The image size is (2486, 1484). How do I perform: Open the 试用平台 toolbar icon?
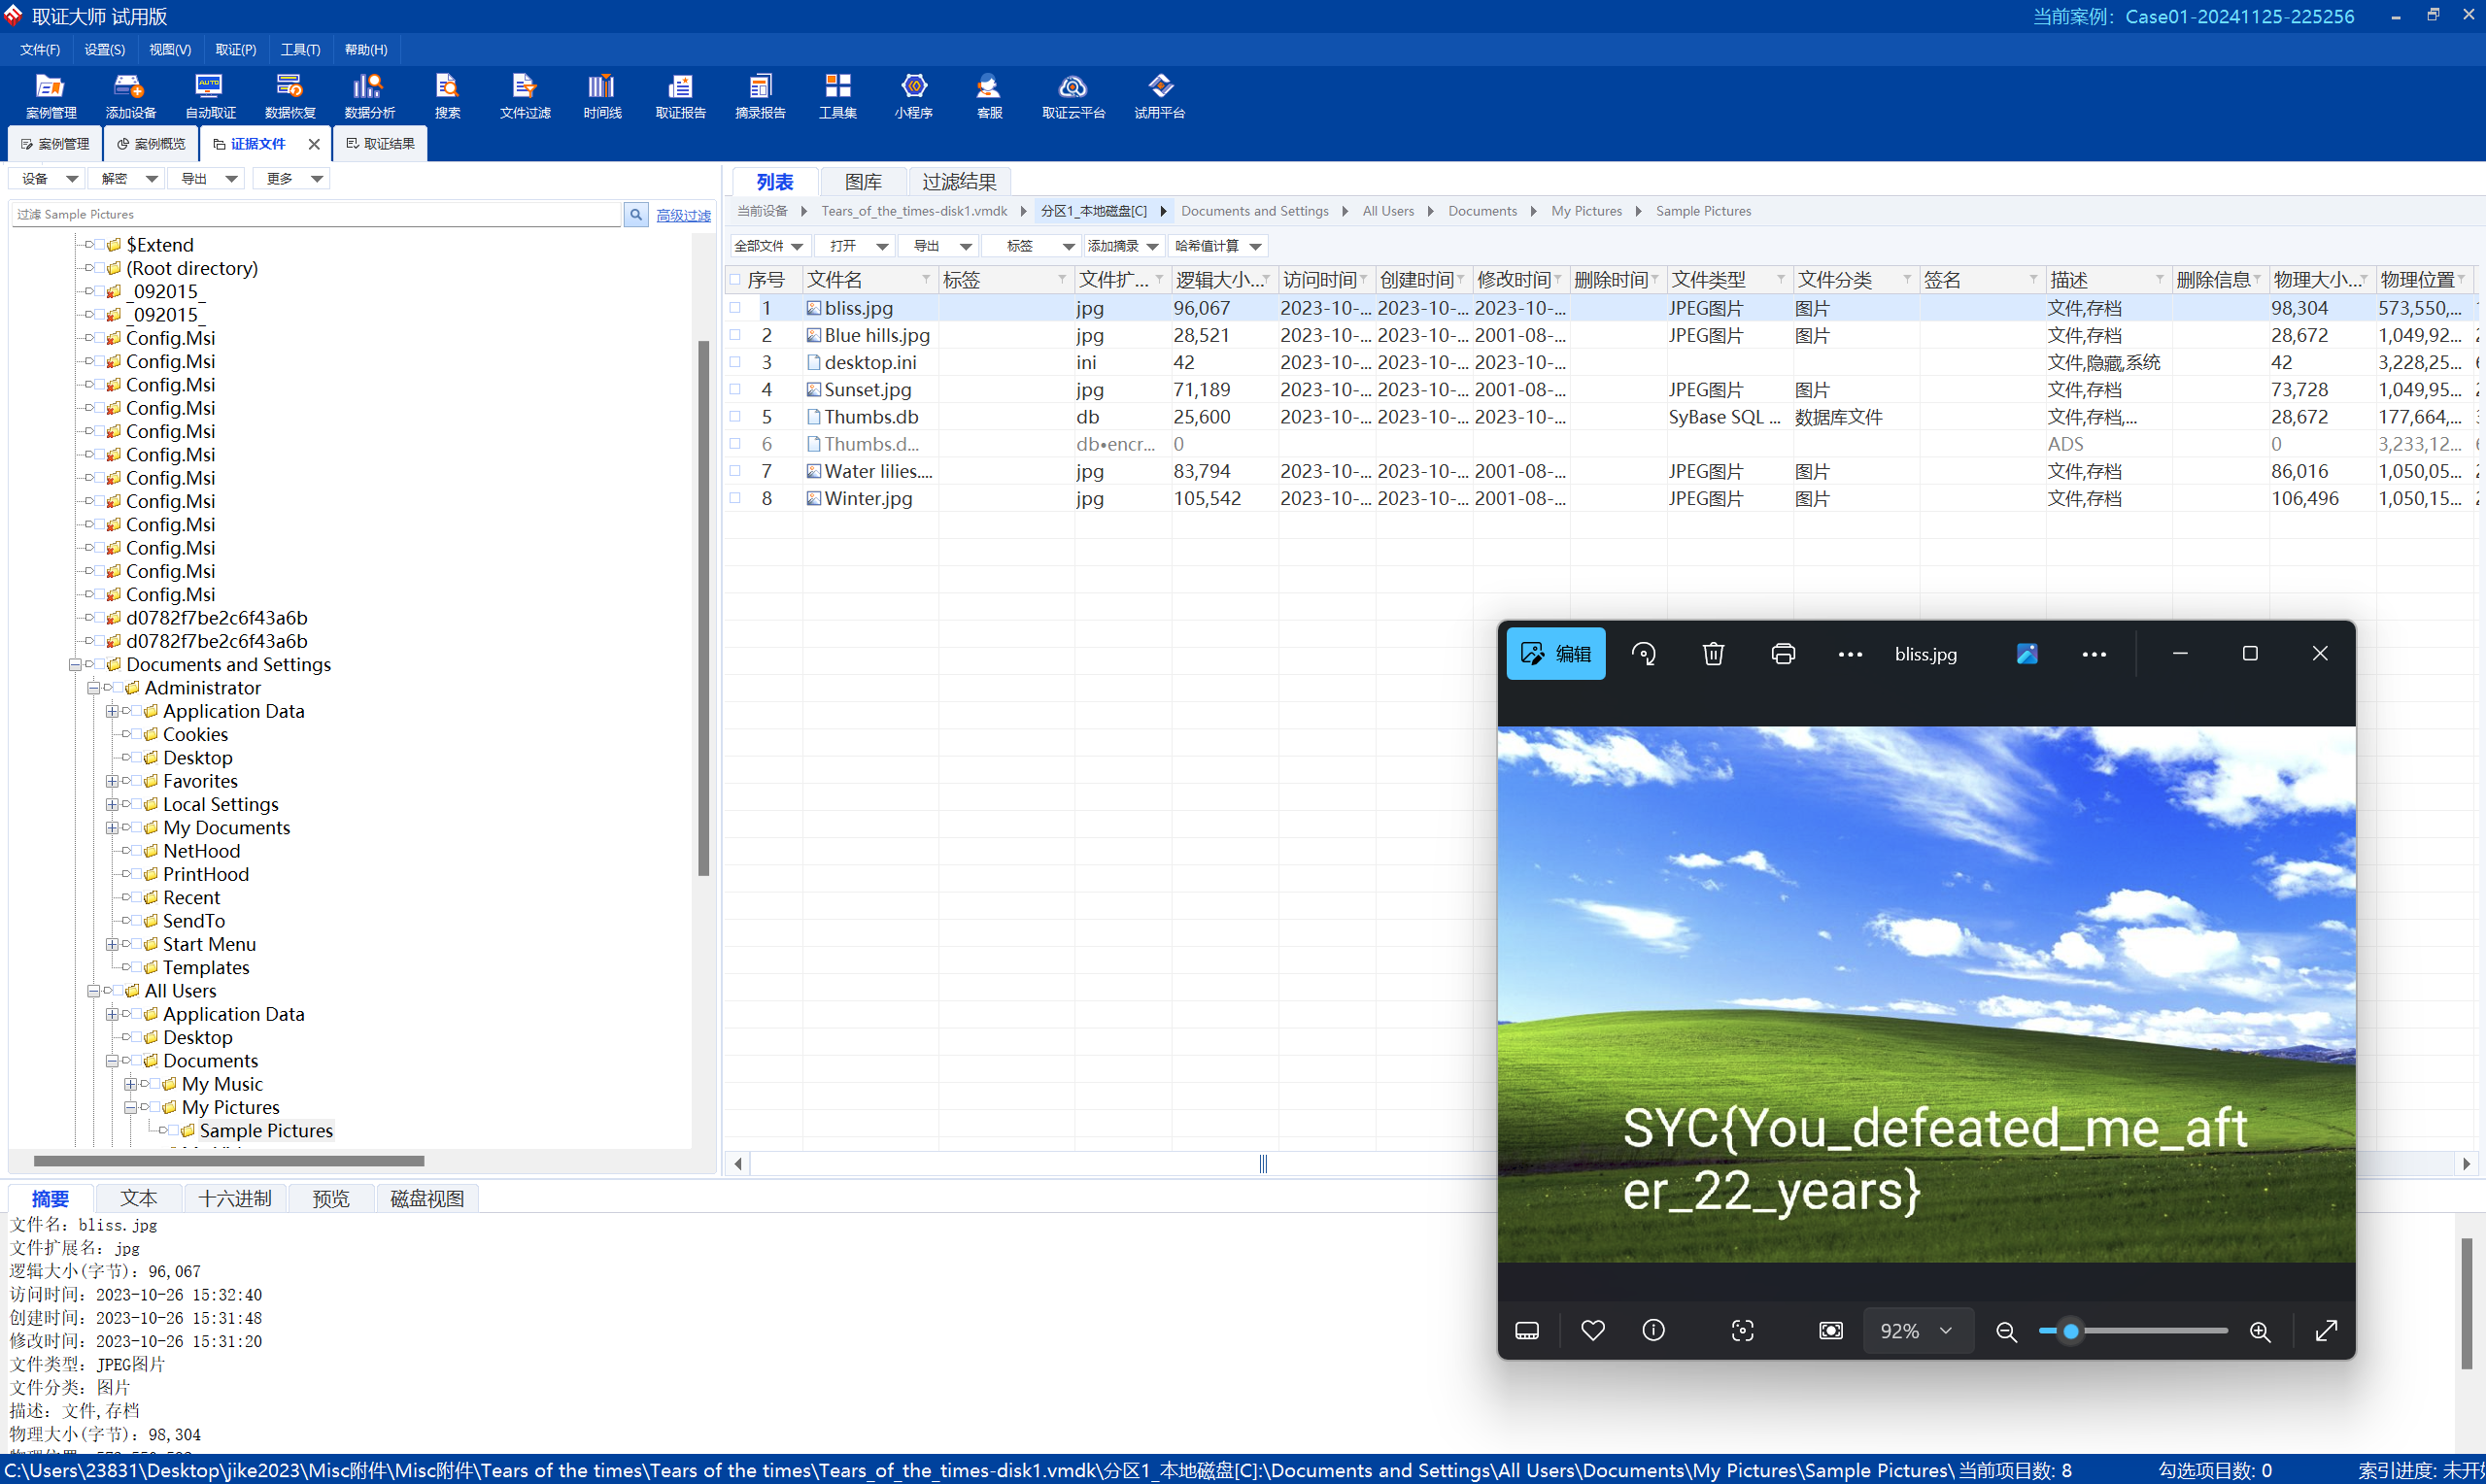coord(1160,96)
